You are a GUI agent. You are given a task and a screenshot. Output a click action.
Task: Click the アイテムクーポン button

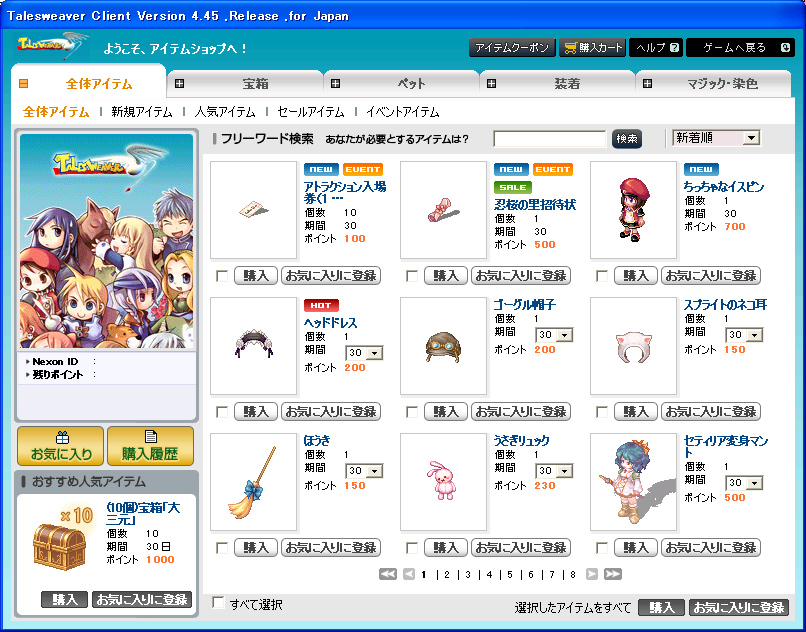pos(512,48)
